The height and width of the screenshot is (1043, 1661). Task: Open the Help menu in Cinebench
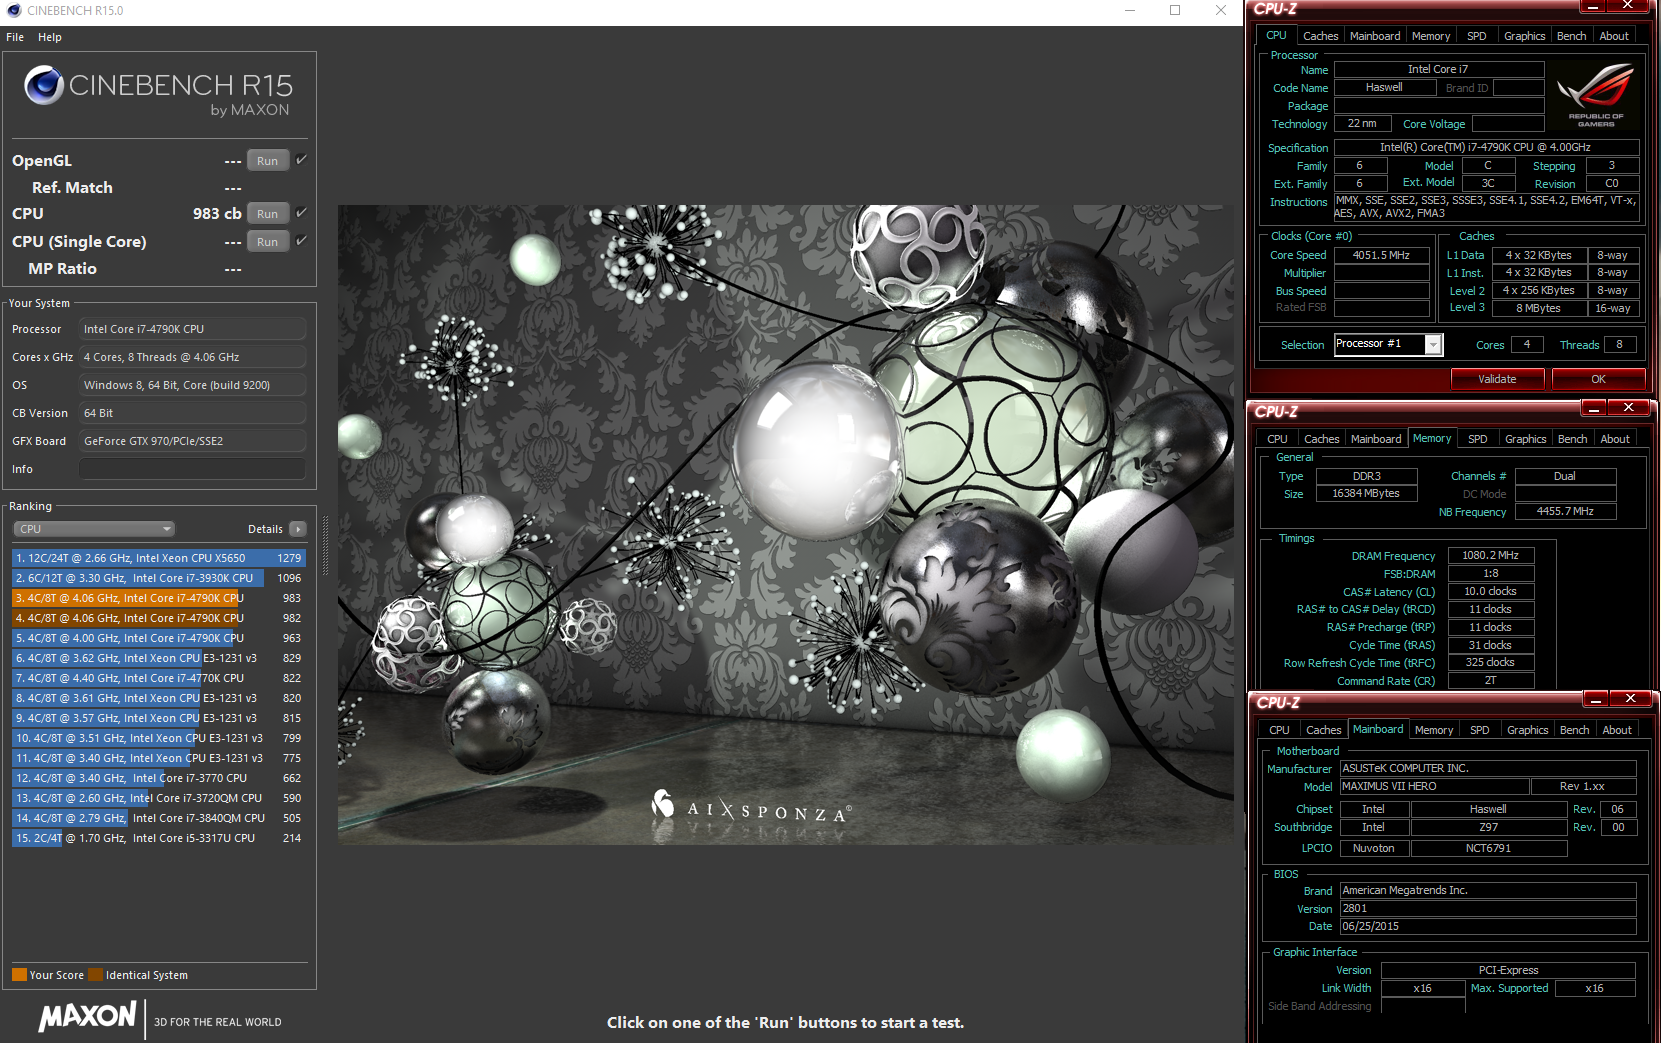pos(50,37)
